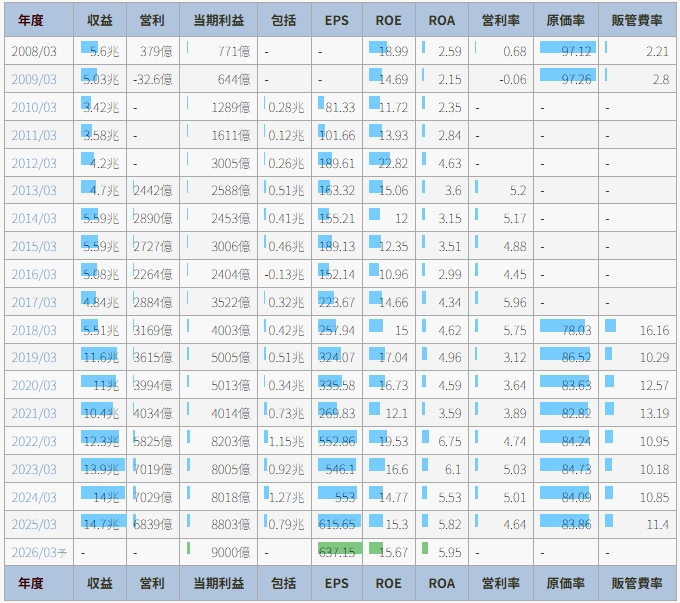Select the 6.75 ROA cell for 2022/03

tap(441, 441)
